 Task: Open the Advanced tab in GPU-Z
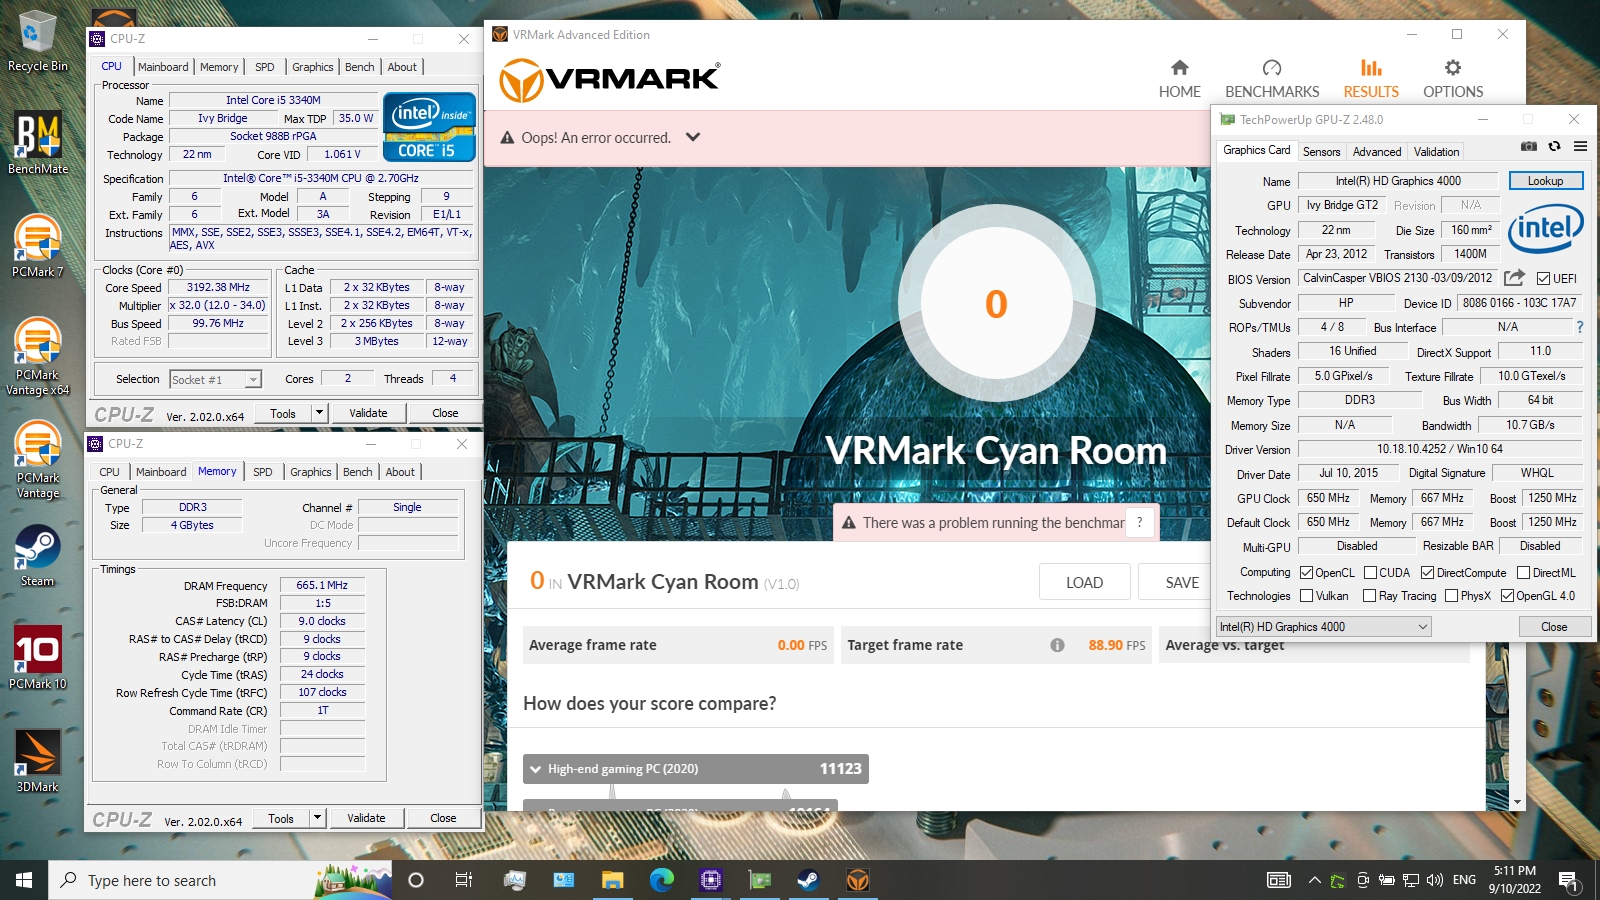1377,152
